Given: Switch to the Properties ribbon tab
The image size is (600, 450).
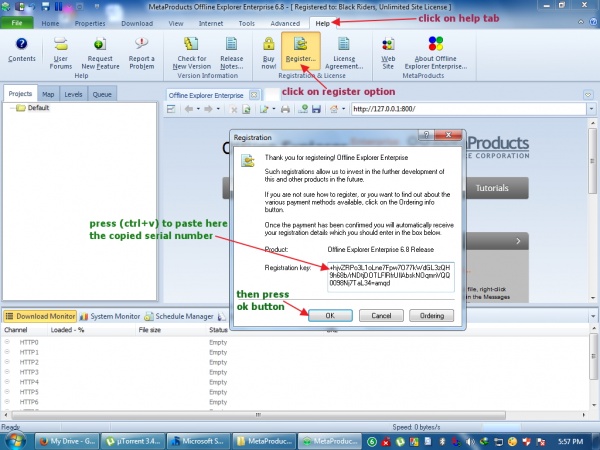Looking at the screenshot, I should point(90,23).
